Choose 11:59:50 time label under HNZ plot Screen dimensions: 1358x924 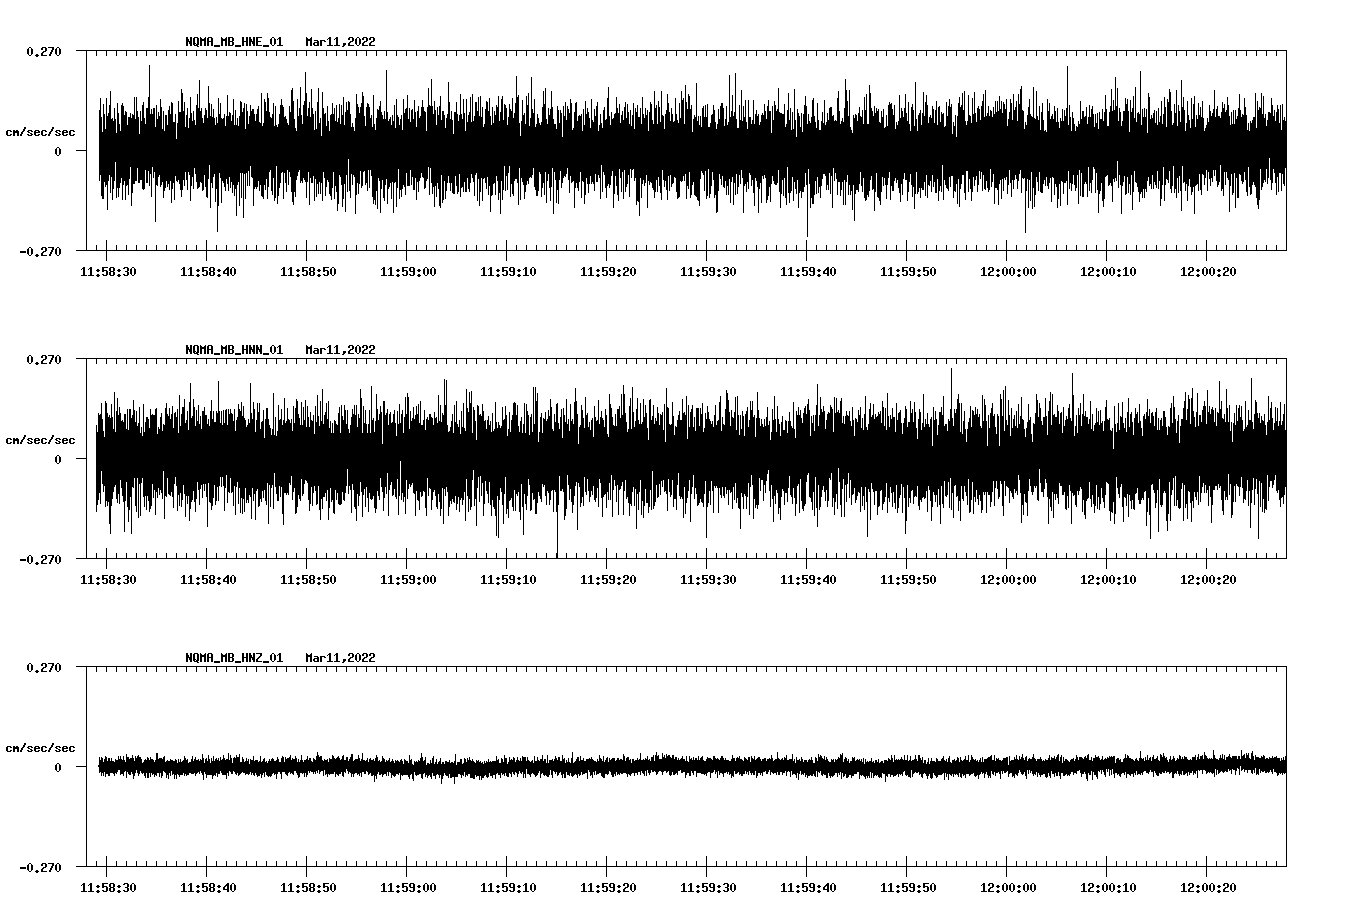coord(908,888)
